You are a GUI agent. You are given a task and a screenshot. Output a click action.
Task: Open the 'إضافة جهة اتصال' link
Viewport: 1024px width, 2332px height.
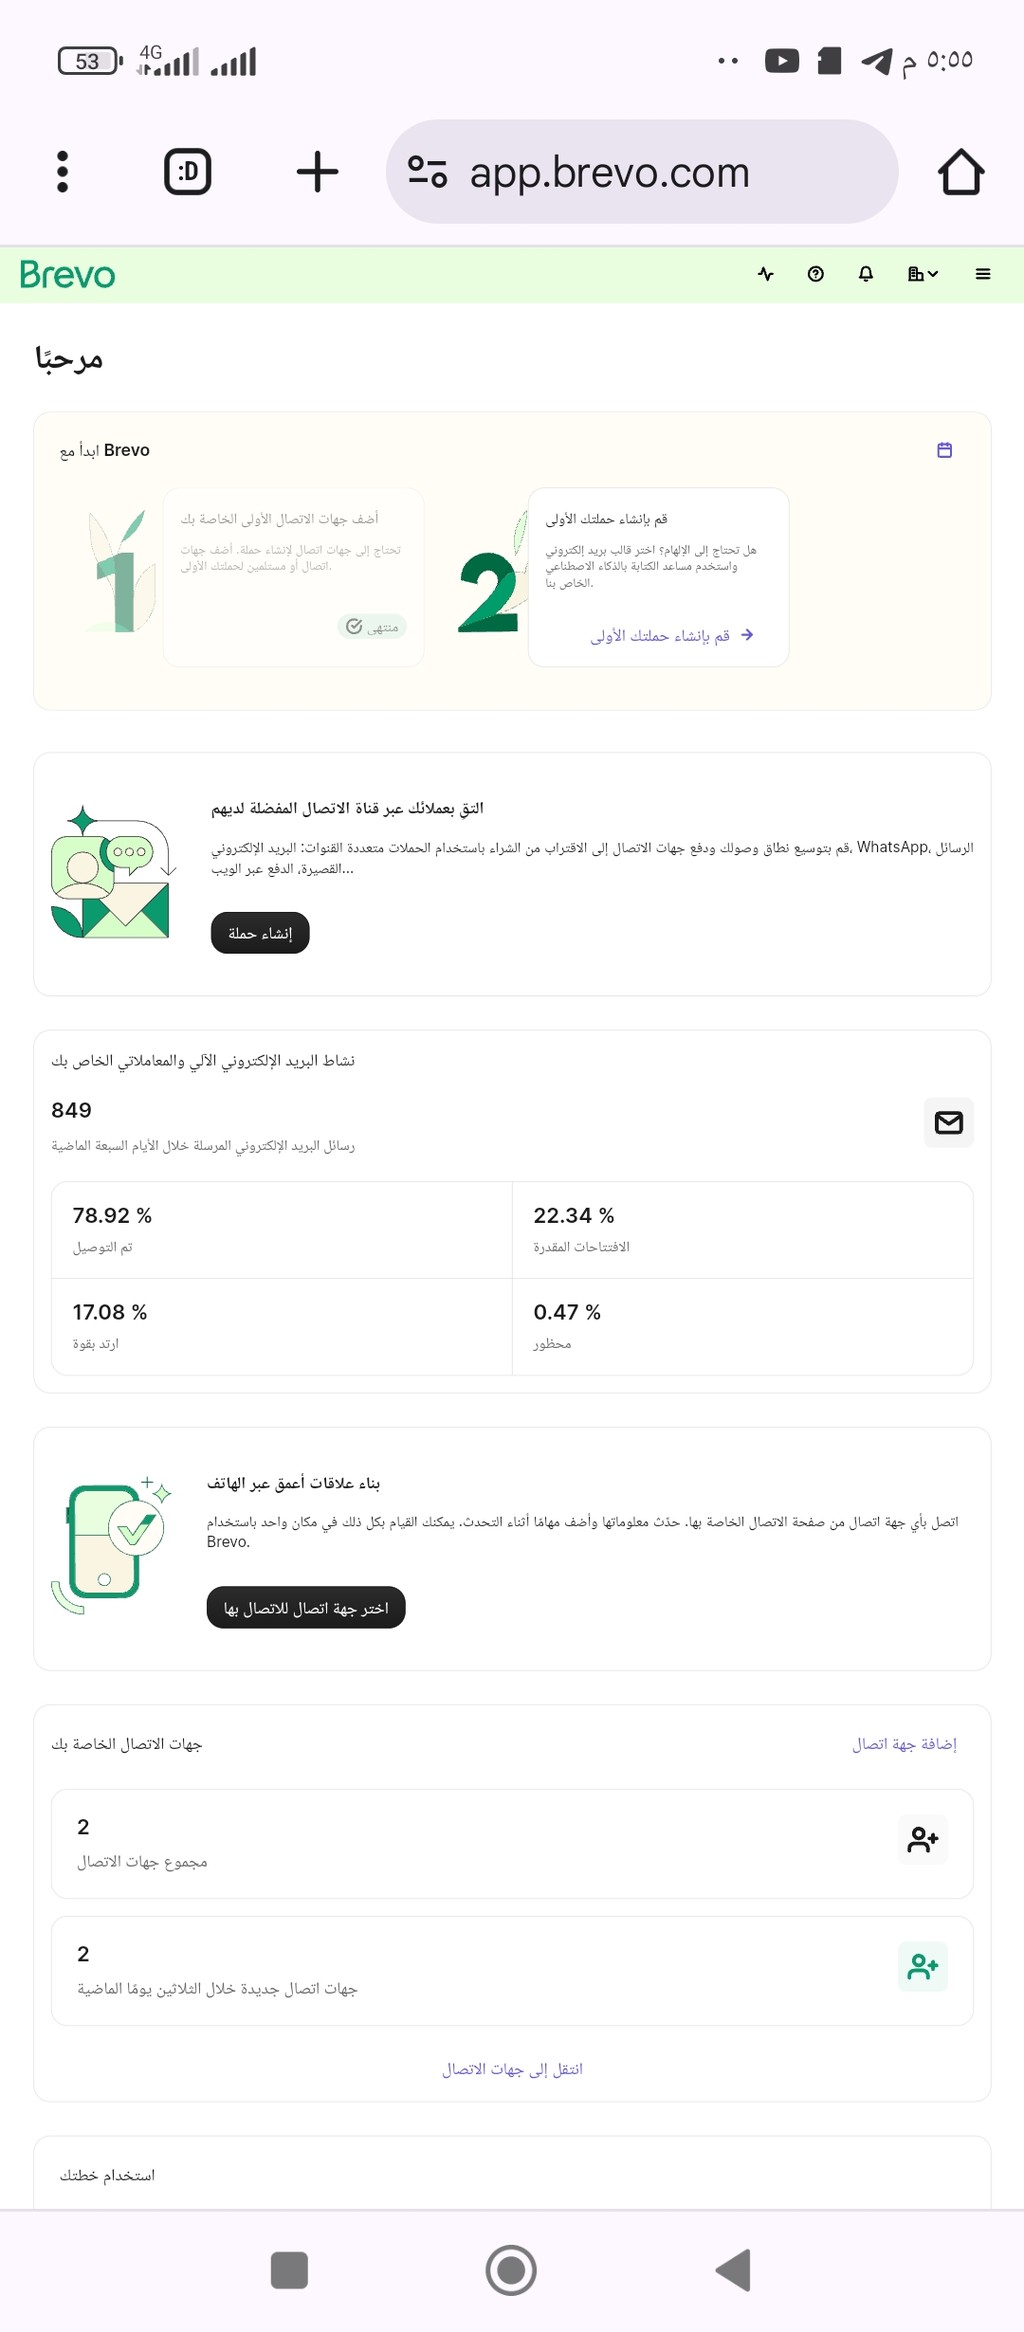coord(904,1744)
